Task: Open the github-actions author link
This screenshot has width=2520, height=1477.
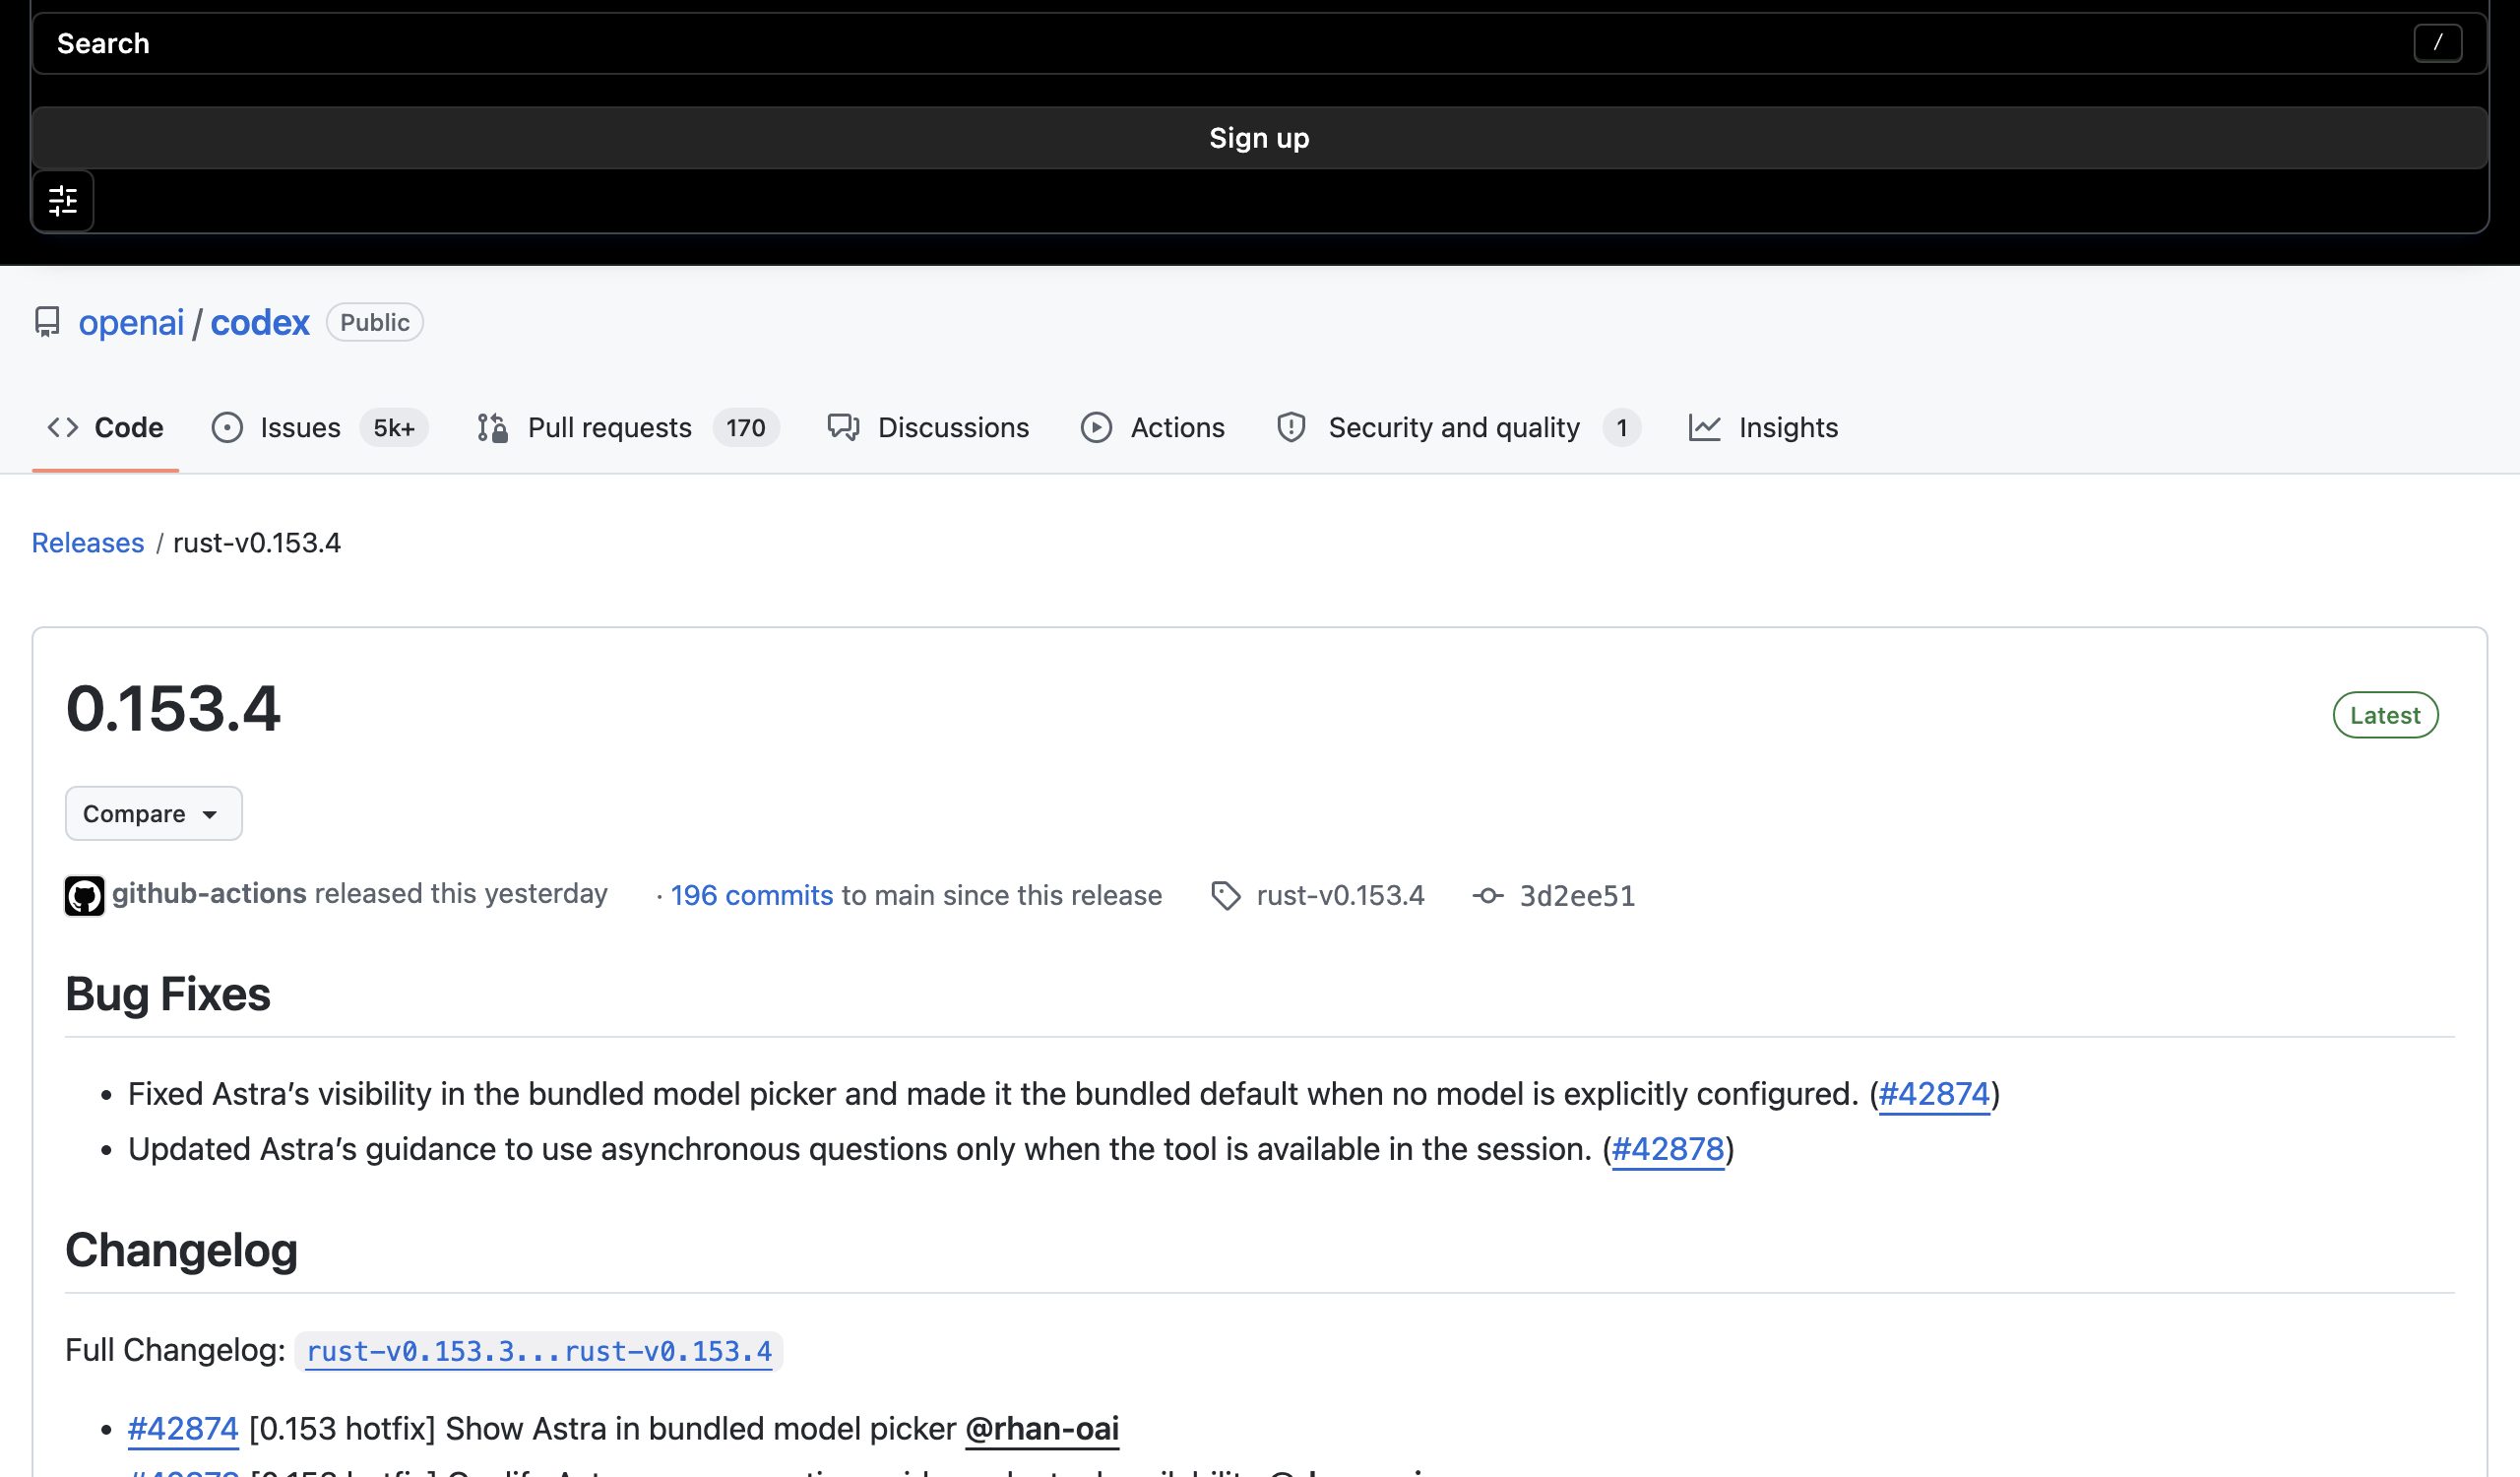Action: 209,893
